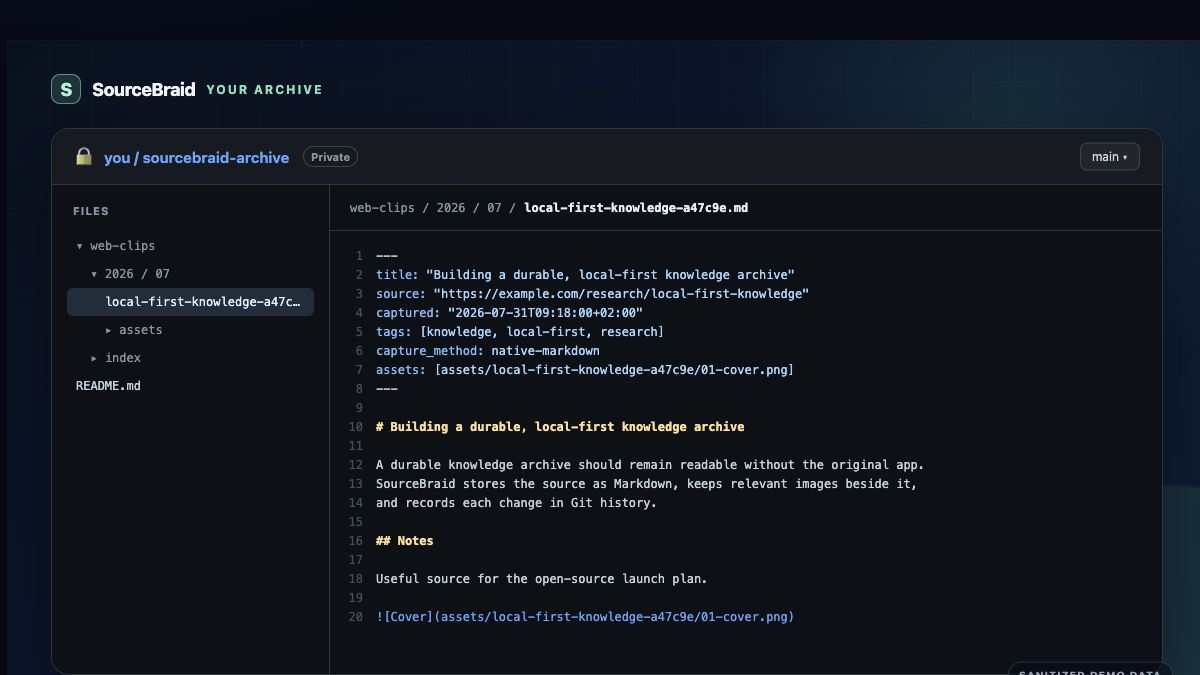Click the source URL line
This screenshot has width=1200, height=675.
tap(592, 294)
